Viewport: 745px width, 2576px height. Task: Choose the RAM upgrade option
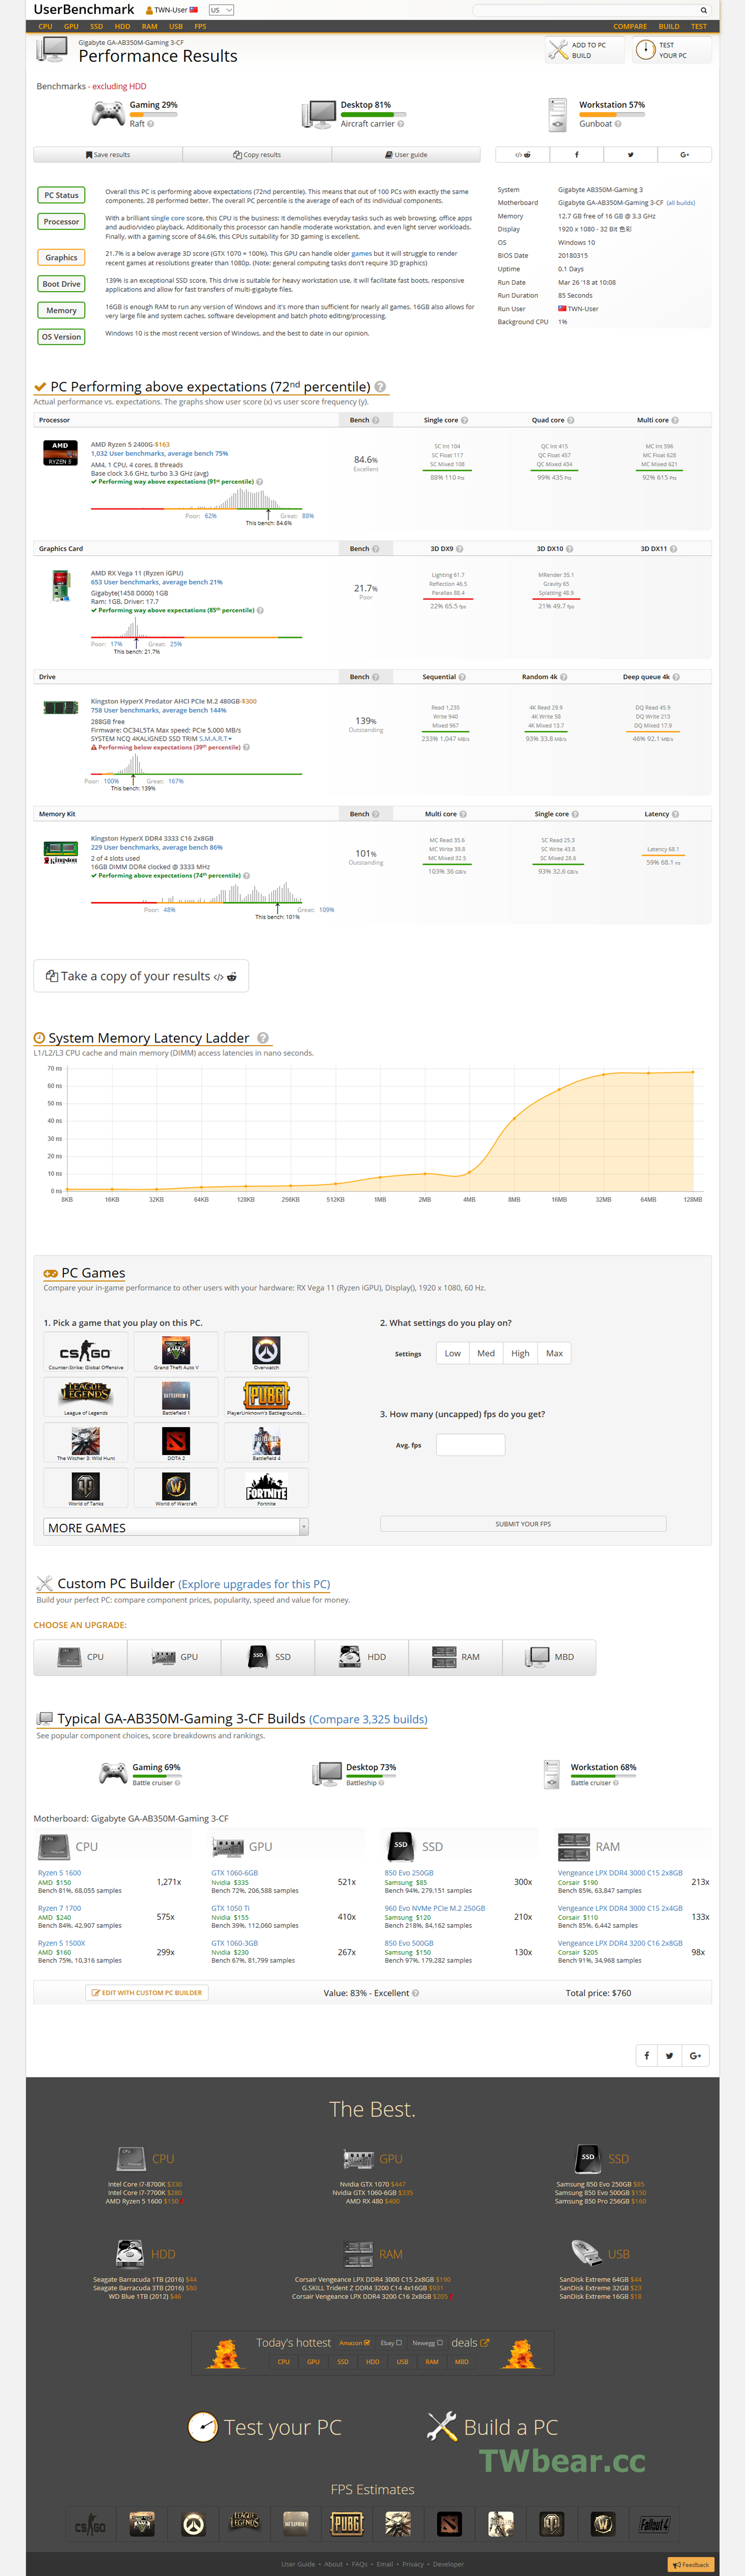[x=456, y=1657]
